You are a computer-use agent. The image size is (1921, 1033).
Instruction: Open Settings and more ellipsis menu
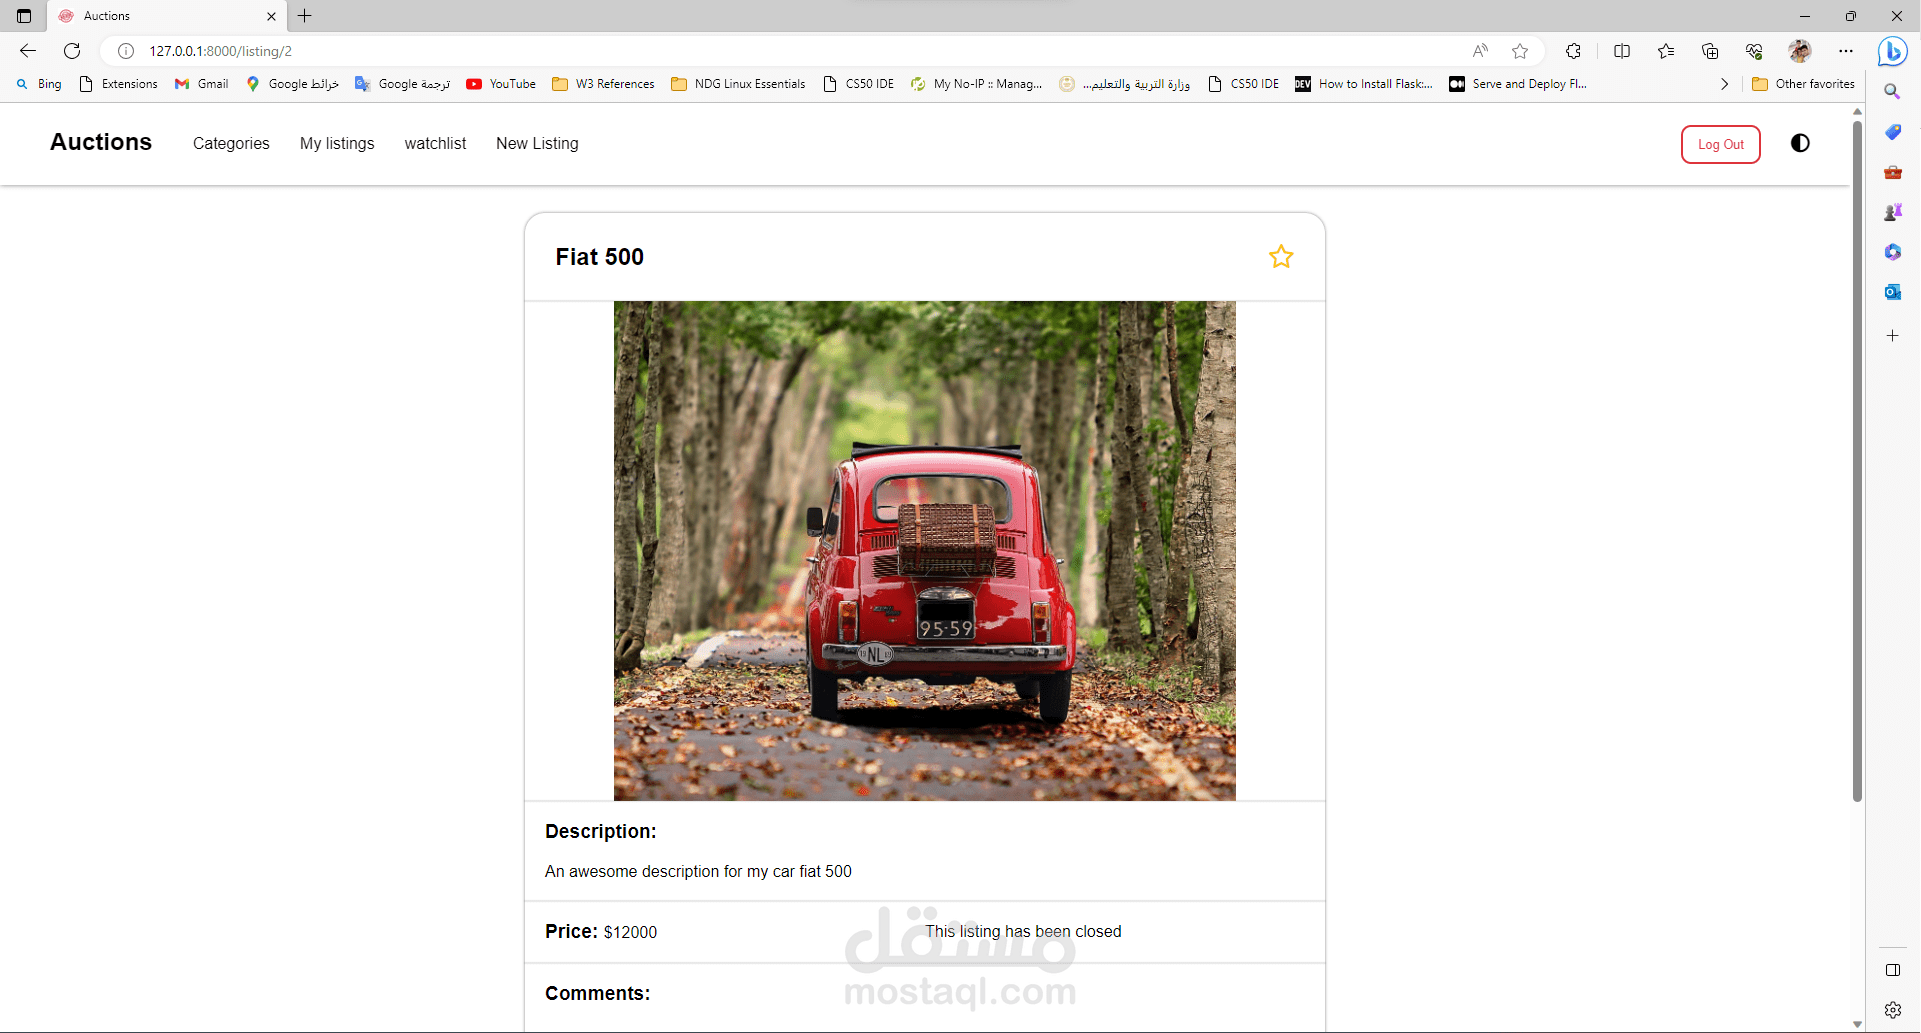(1846, 51)
